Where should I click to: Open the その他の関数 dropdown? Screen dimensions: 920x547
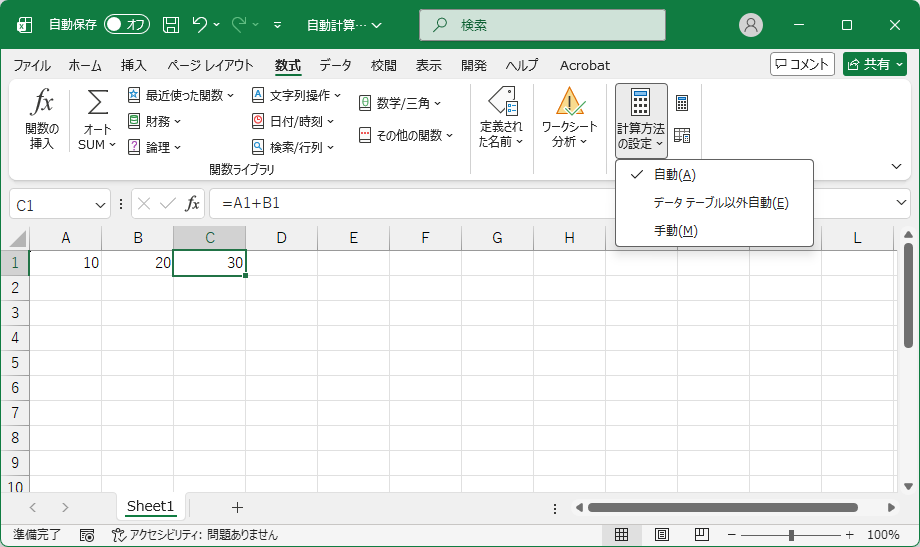point(406,136)
